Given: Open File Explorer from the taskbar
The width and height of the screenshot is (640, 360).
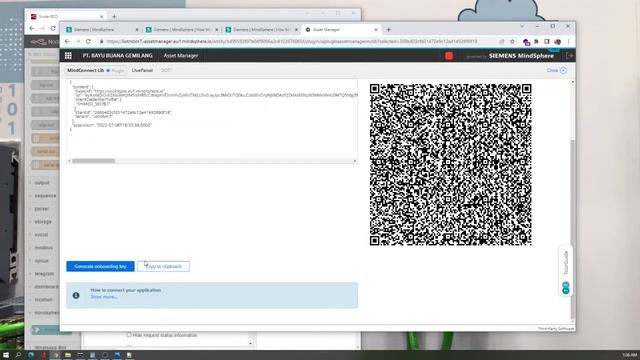Looking at the screenshot, I should (68, 355).
